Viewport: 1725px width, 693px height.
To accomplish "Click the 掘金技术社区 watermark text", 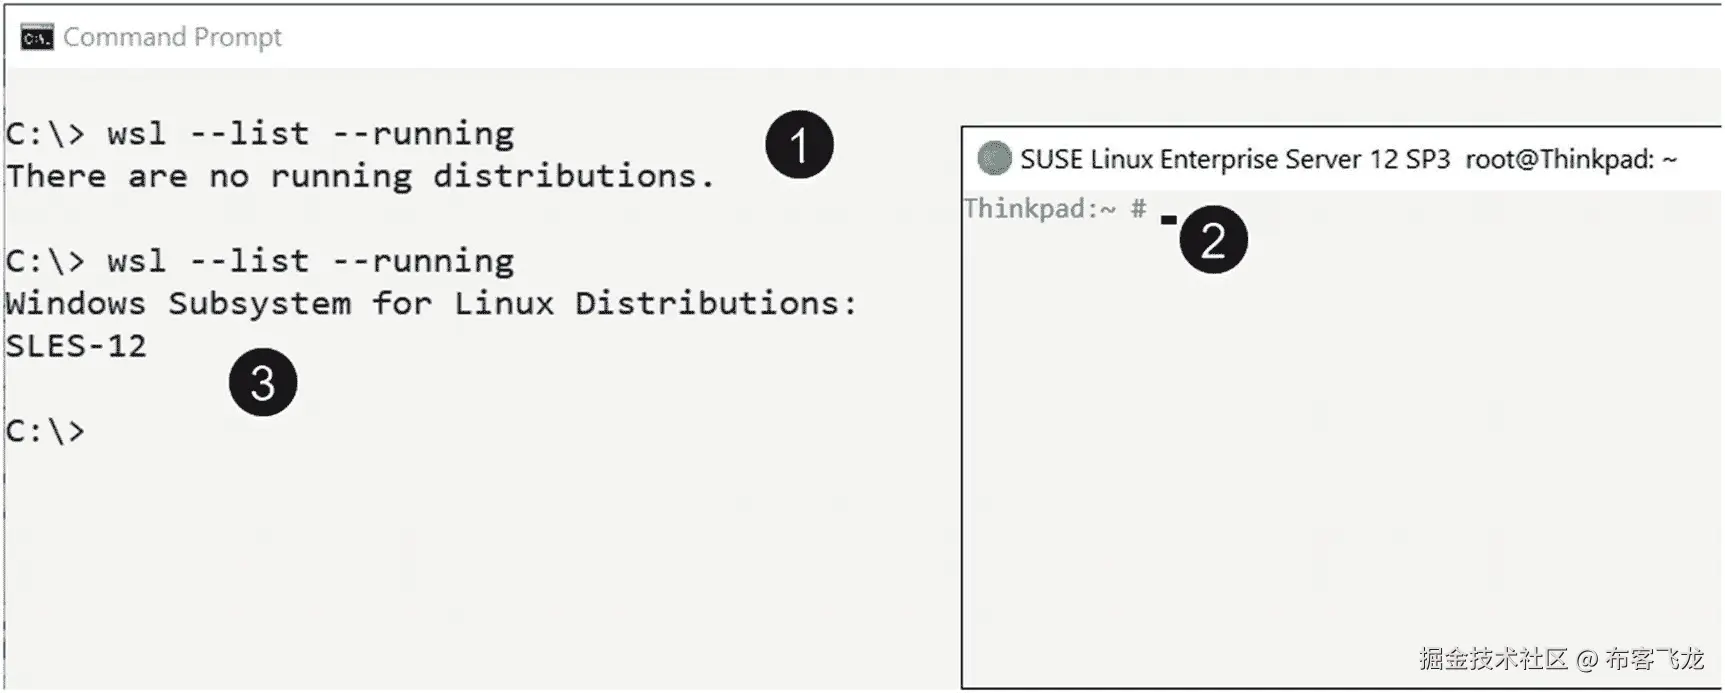I will coord(1492,659).
